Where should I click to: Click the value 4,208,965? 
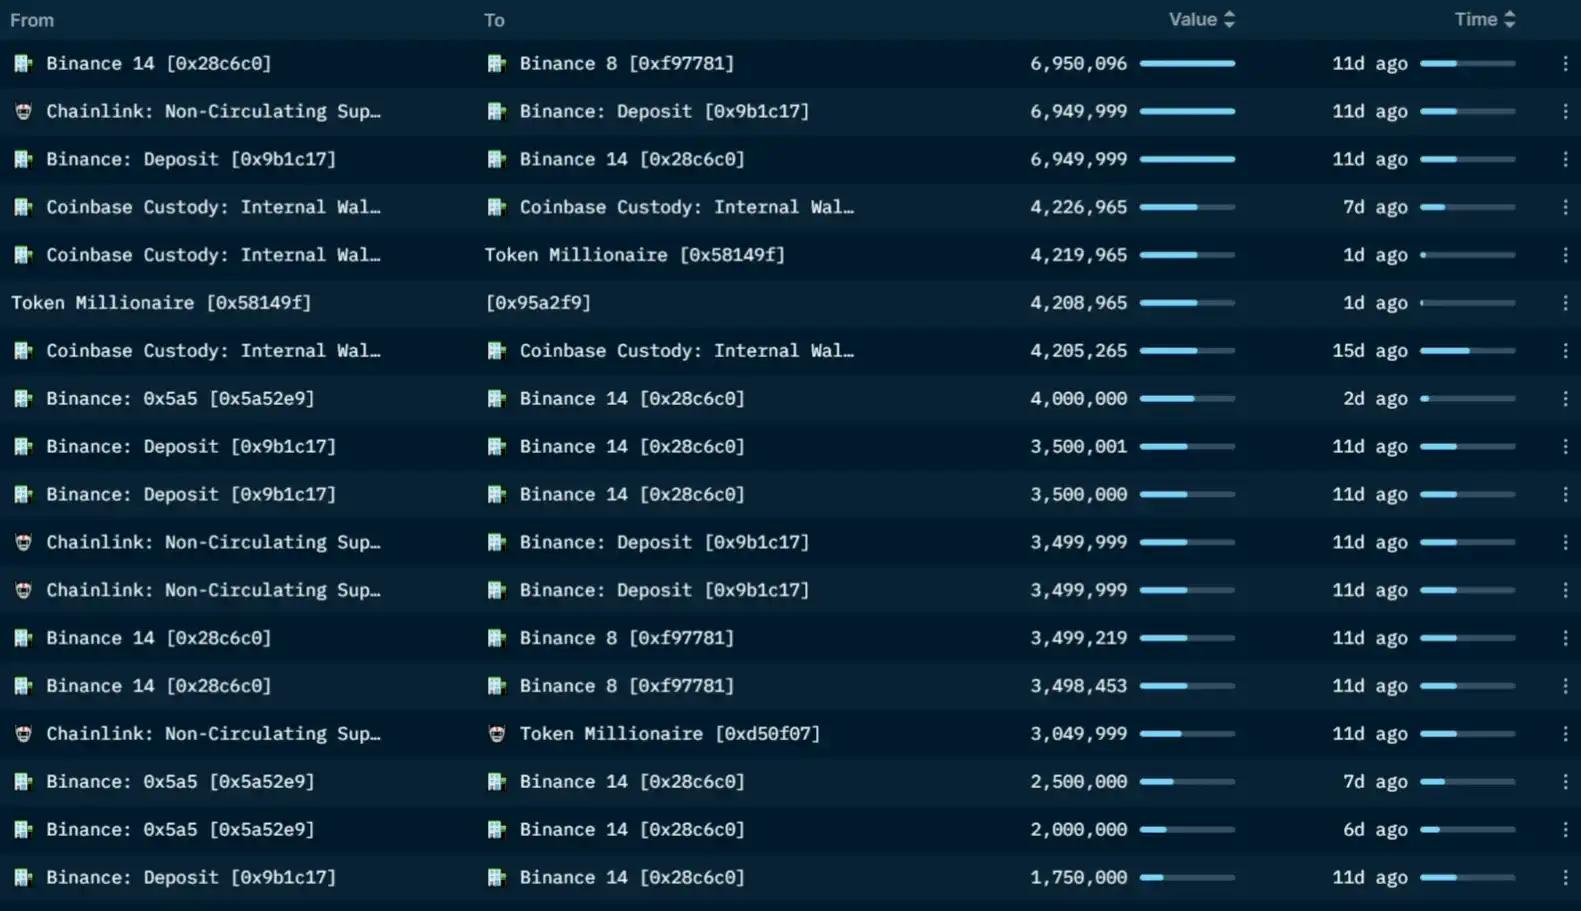pyautogui.click(x=1079, y=303)
